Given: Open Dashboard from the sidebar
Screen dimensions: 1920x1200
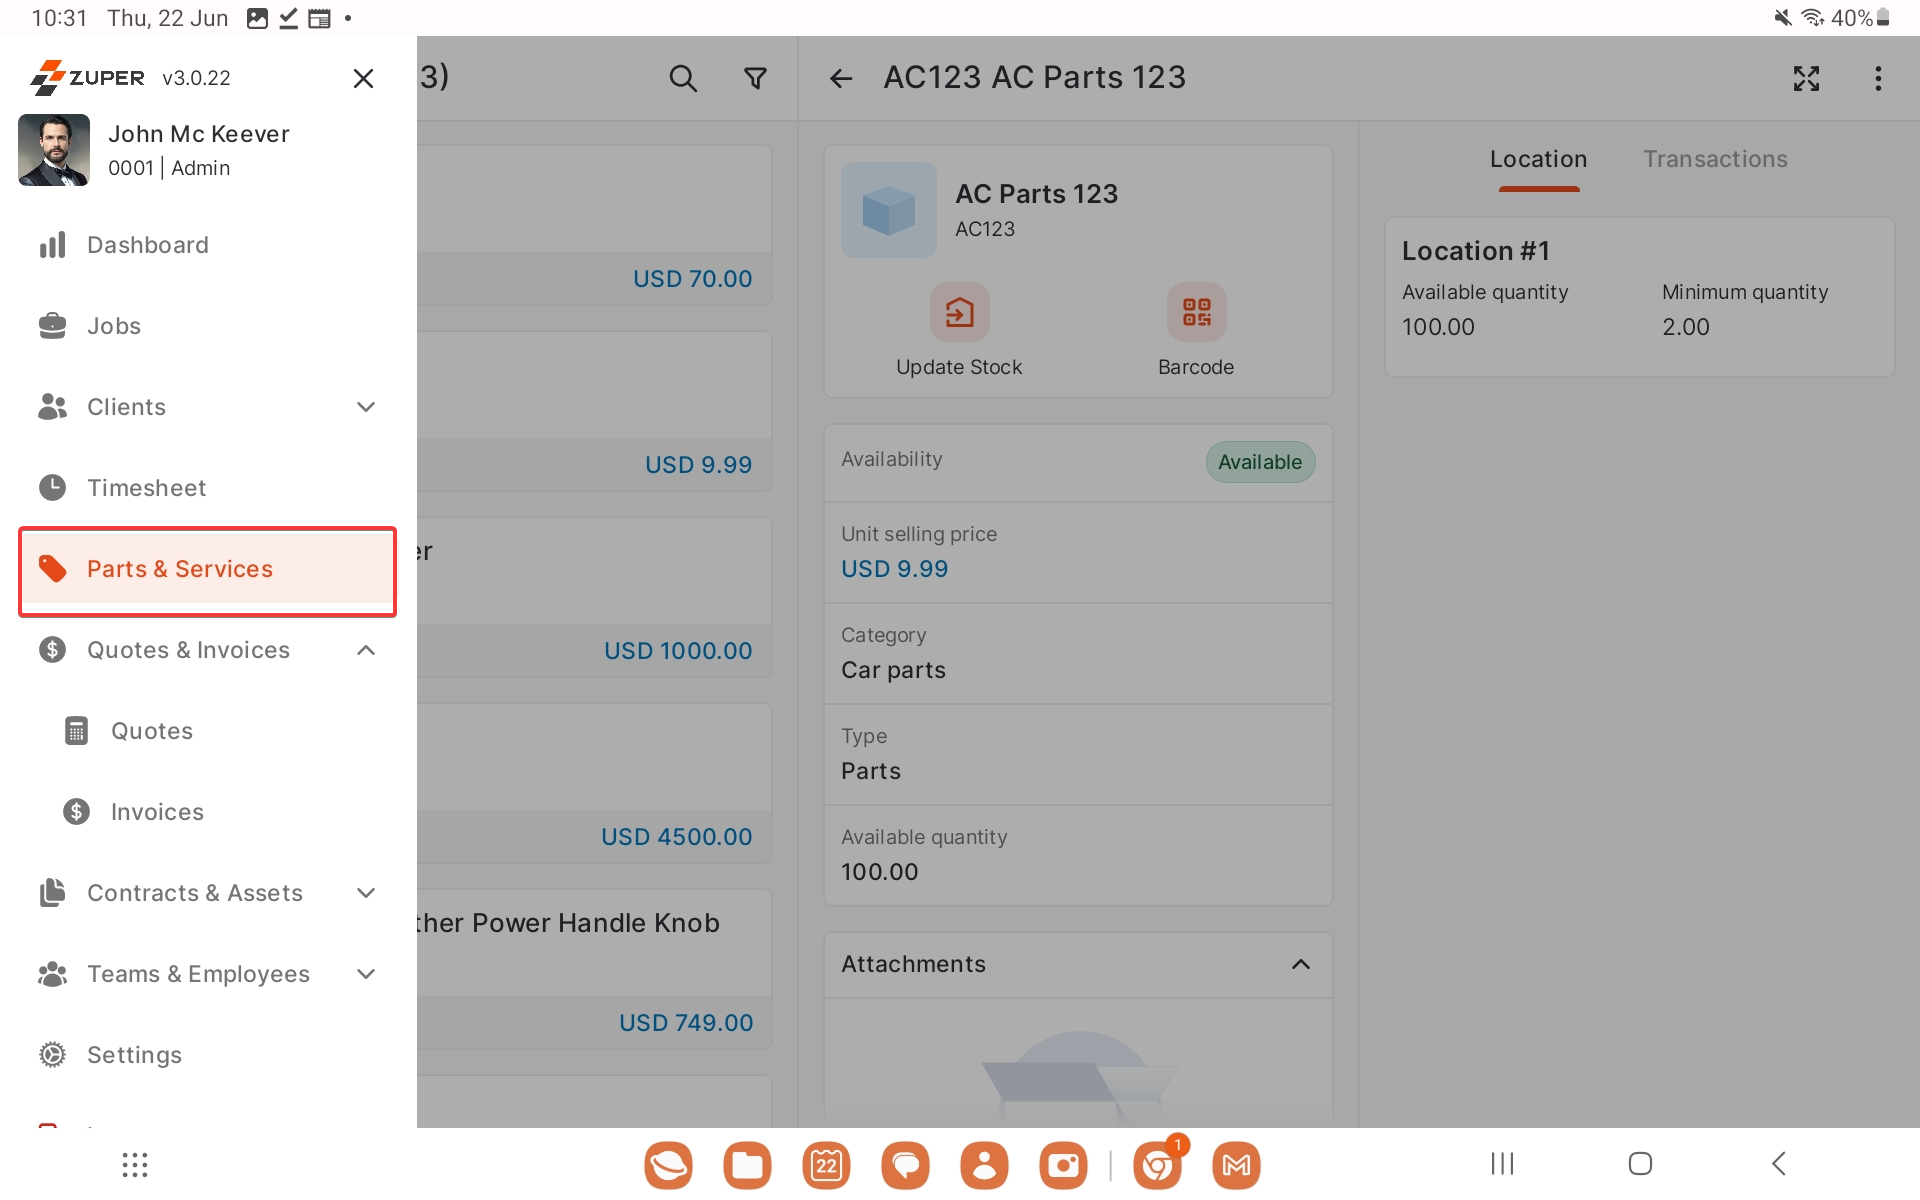Looking at the screenshot, I should (148, 245).
